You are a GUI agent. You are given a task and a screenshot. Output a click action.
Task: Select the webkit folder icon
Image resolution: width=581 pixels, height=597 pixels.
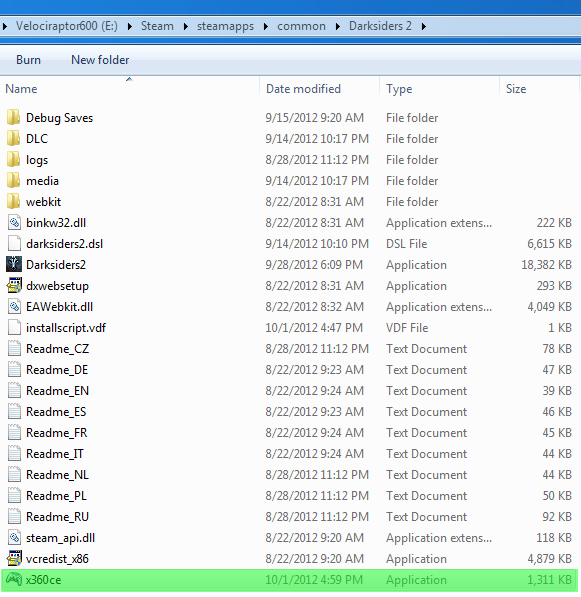14,202
